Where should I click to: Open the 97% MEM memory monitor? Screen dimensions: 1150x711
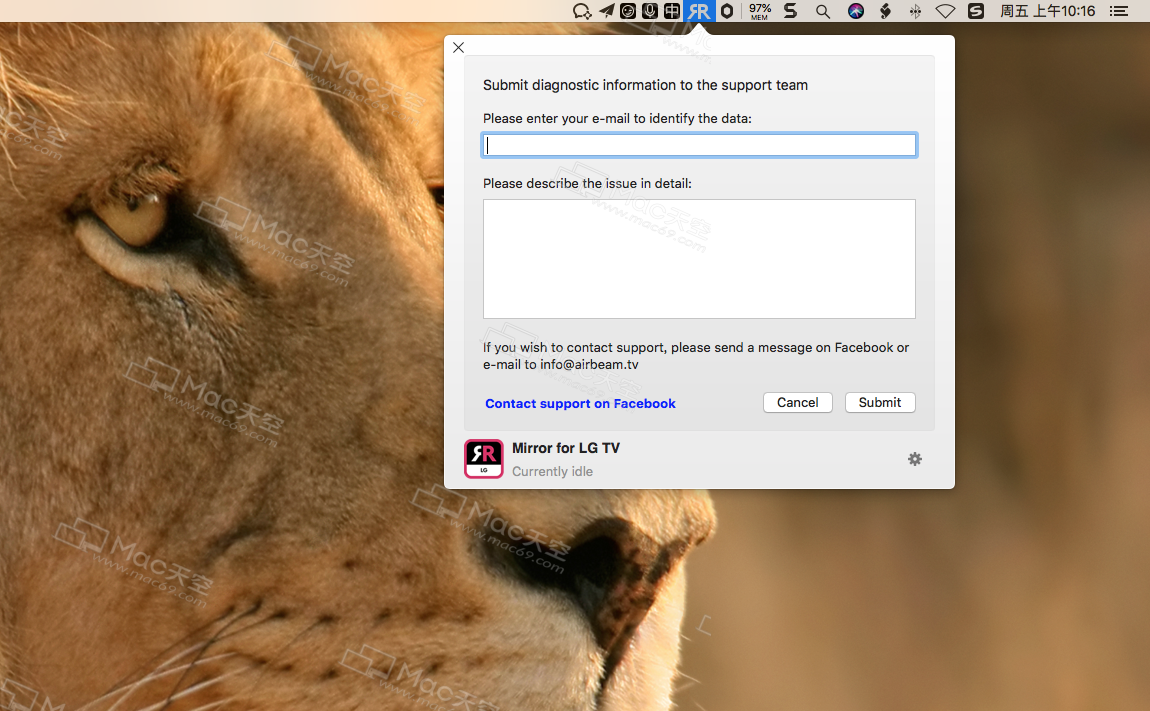point(760,11)
